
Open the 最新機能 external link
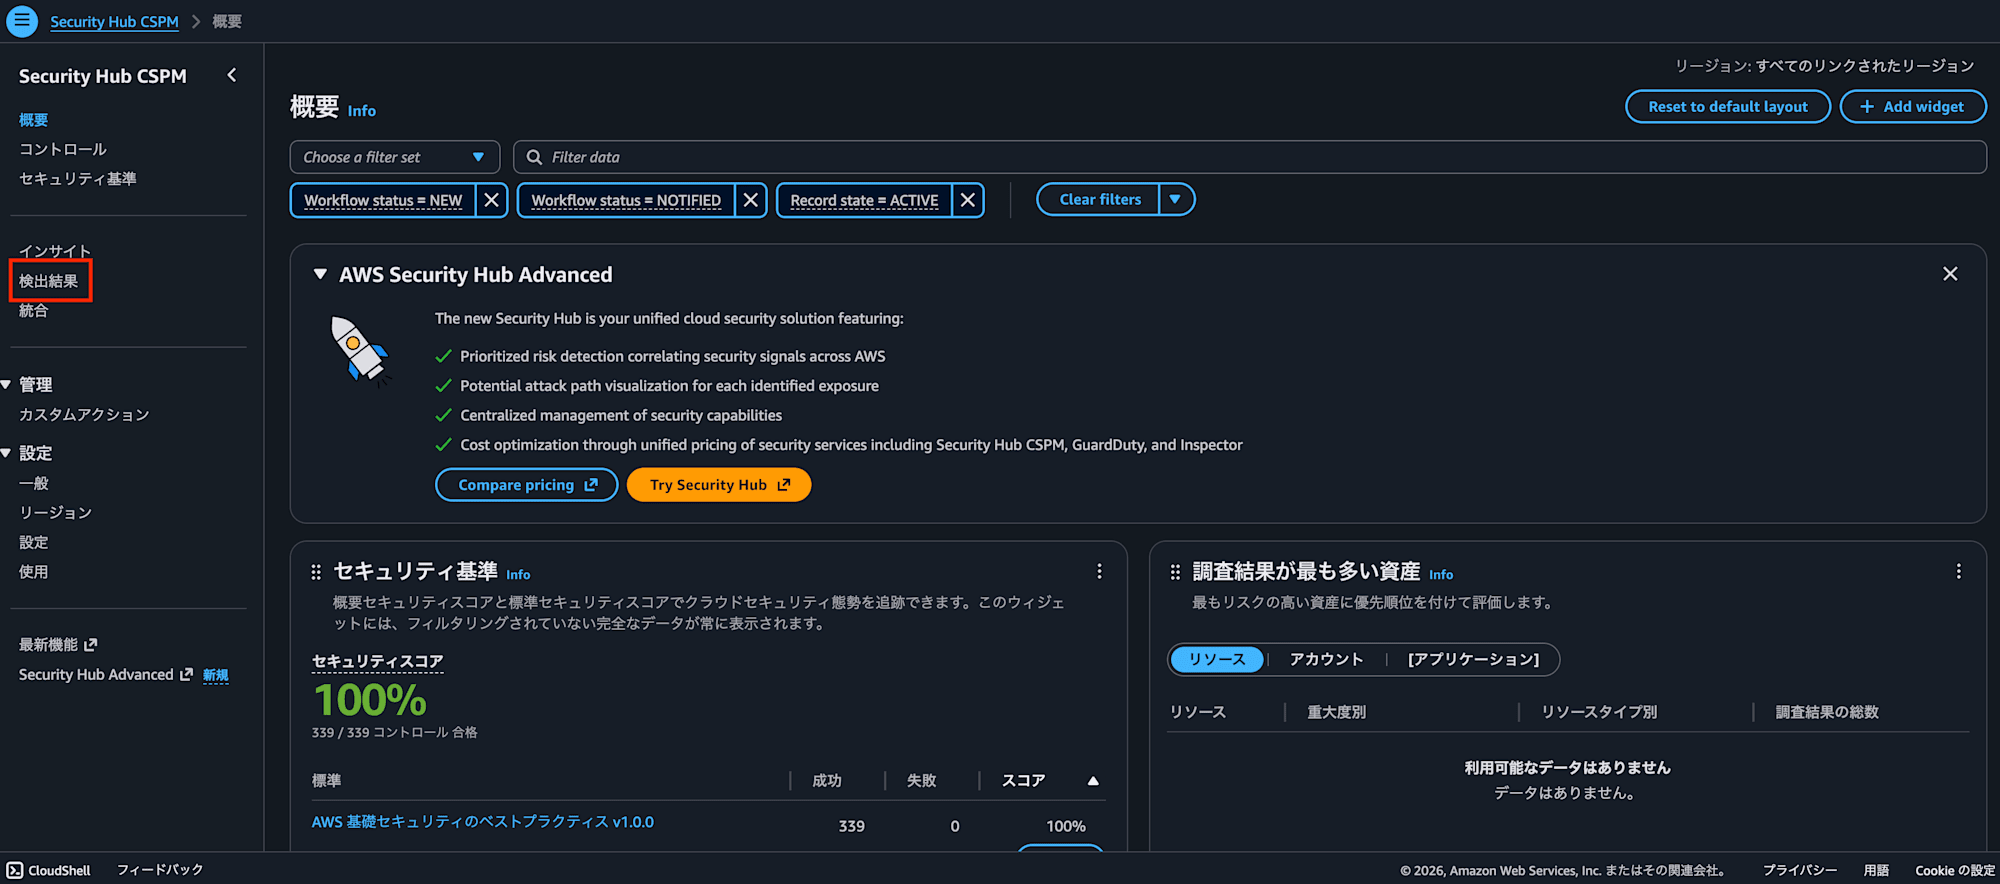58,645
